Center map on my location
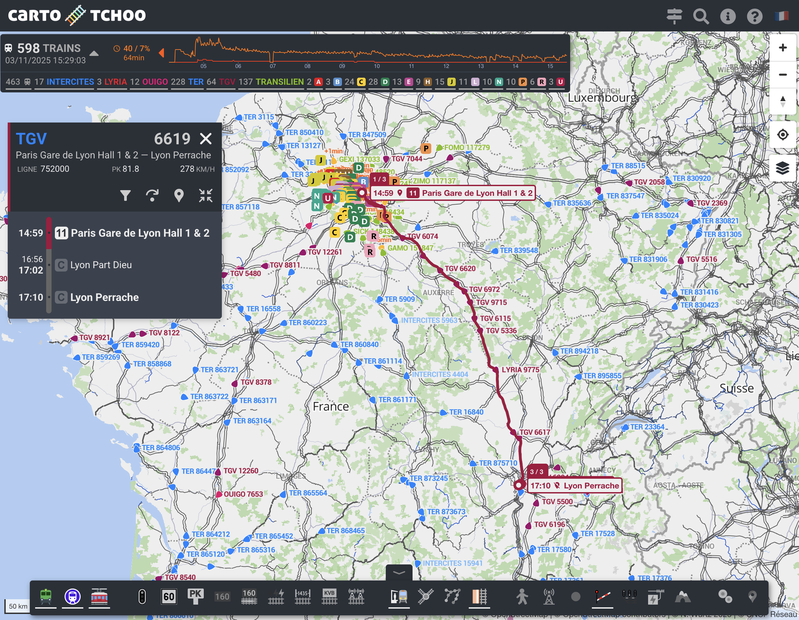Viewport: 799px width, 620px height. pyautogui.click(x=782, y=135)
